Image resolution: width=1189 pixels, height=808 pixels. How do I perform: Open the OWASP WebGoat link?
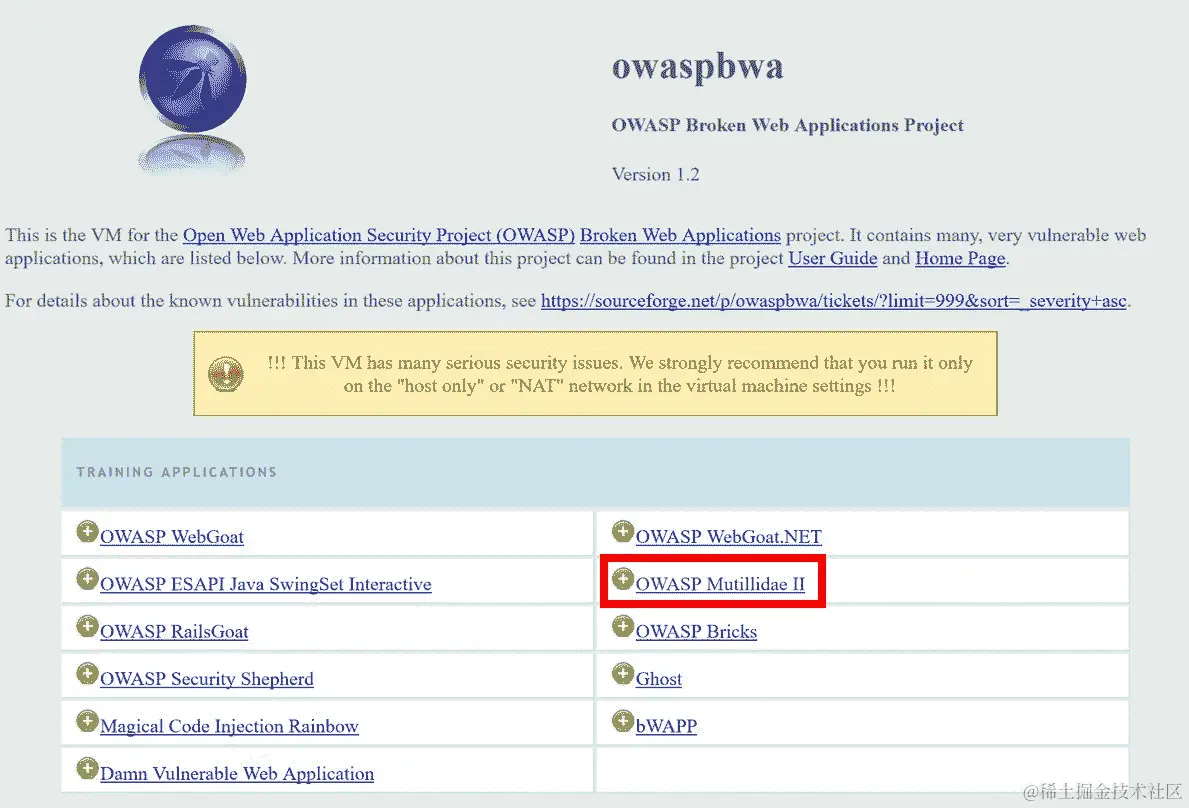(172, 537)
